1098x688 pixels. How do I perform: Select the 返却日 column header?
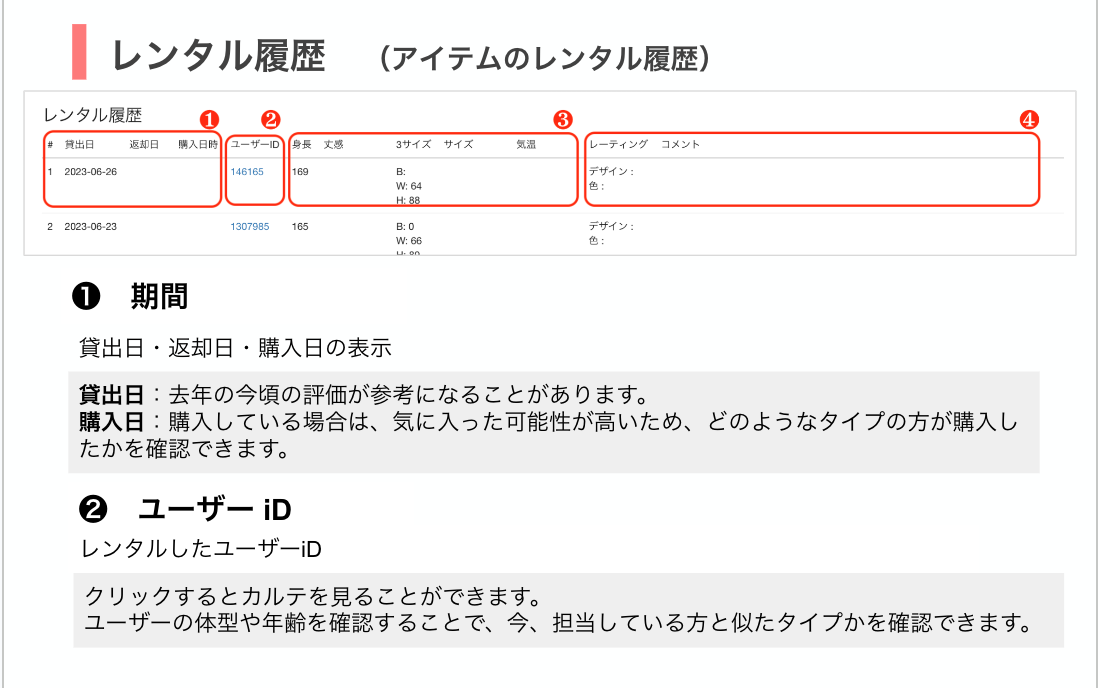point(144,145)
